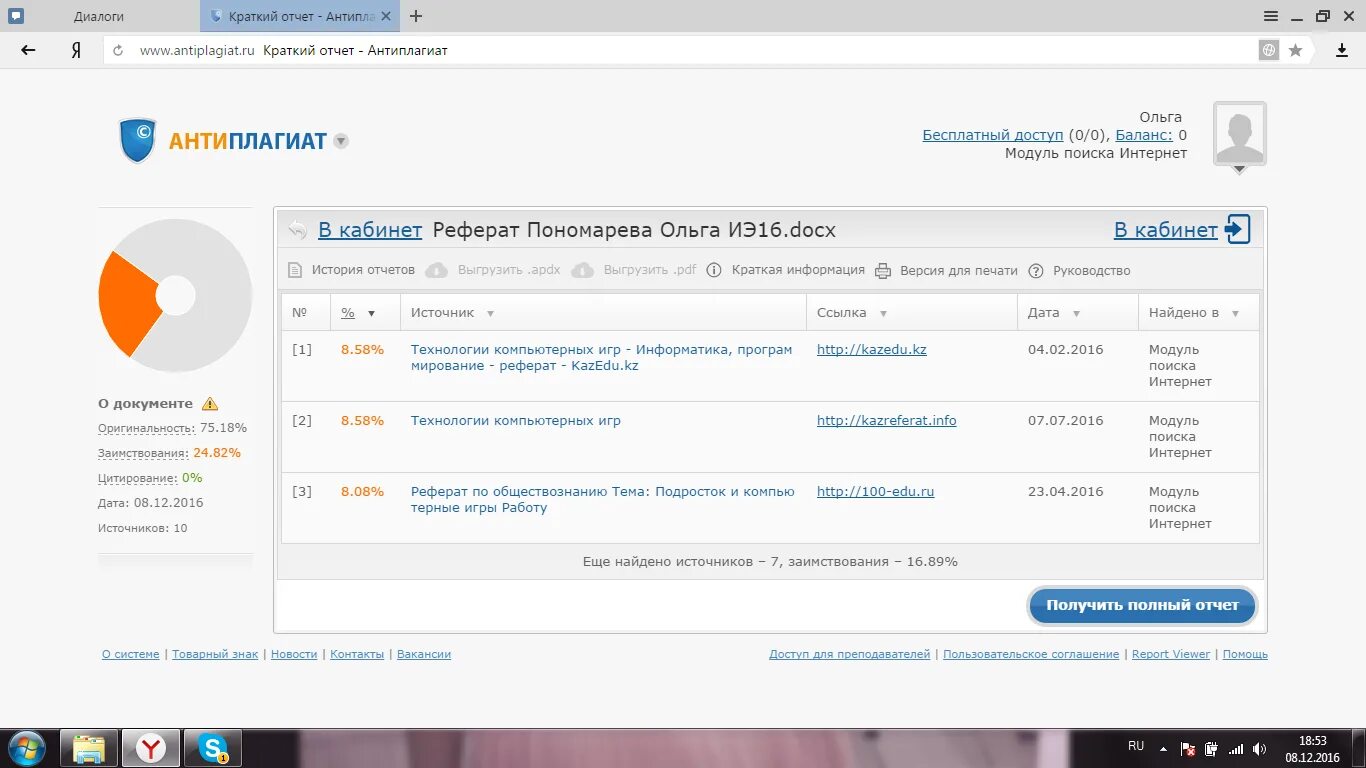Open source Реферат по обществознанию
Image resolution: width=1366 pixels, height=768 pixels.
click(602, 499)
